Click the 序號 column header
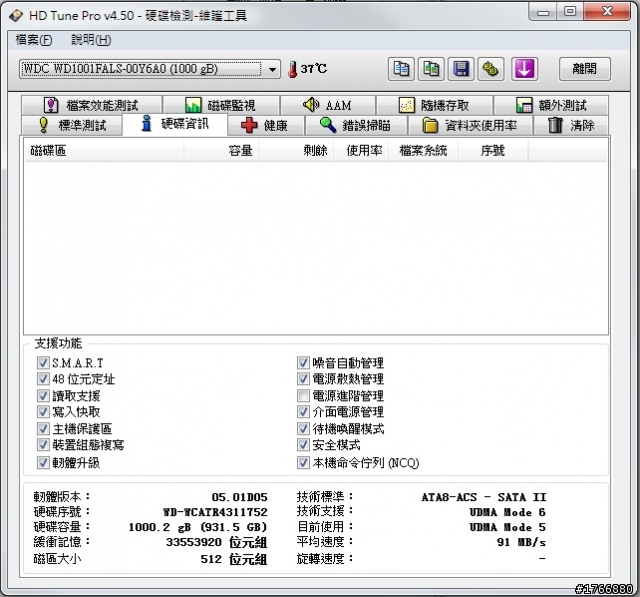The width and height of the screenshot is (640, 597). [493, 151]
